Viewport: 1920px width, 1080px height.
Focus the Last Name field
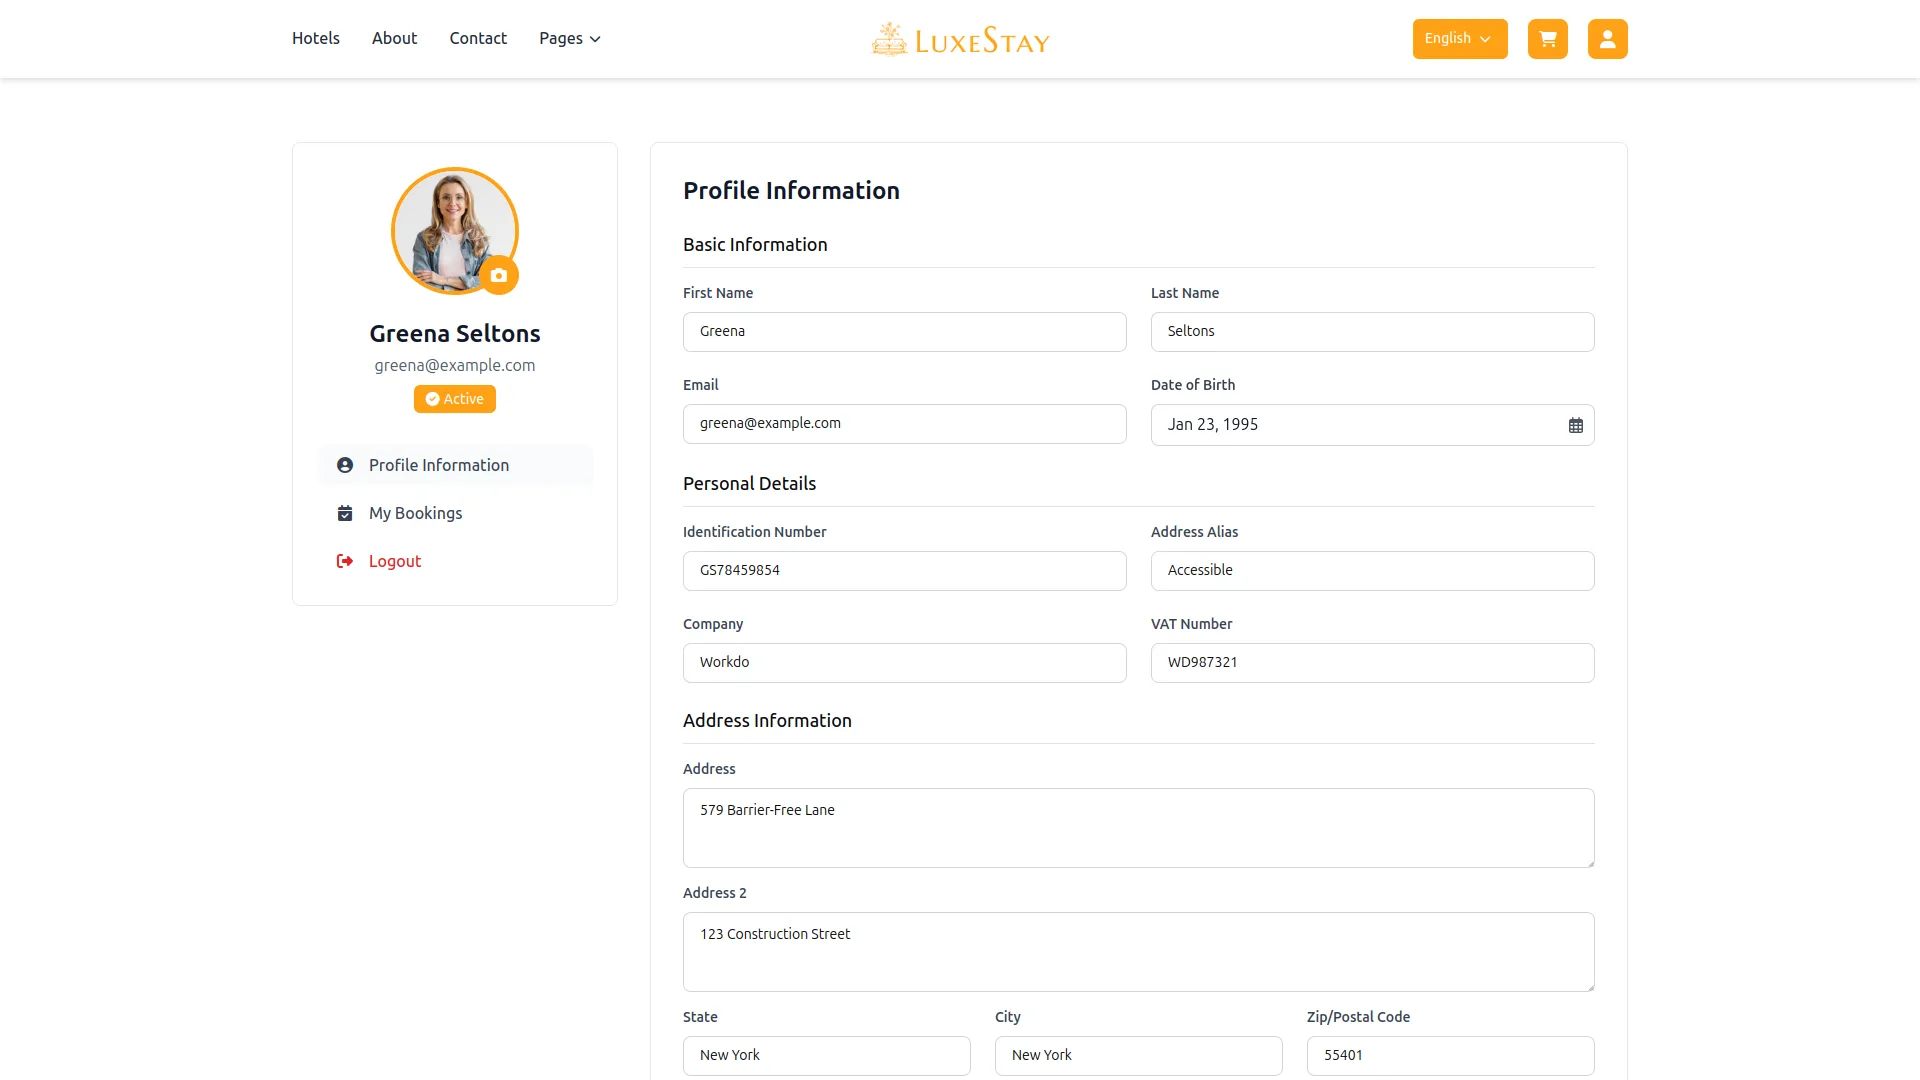1373,332
